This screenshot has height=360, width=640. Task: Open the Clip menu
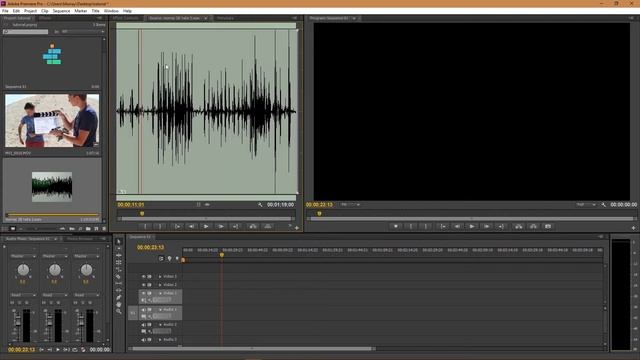(x=44, y=11)
